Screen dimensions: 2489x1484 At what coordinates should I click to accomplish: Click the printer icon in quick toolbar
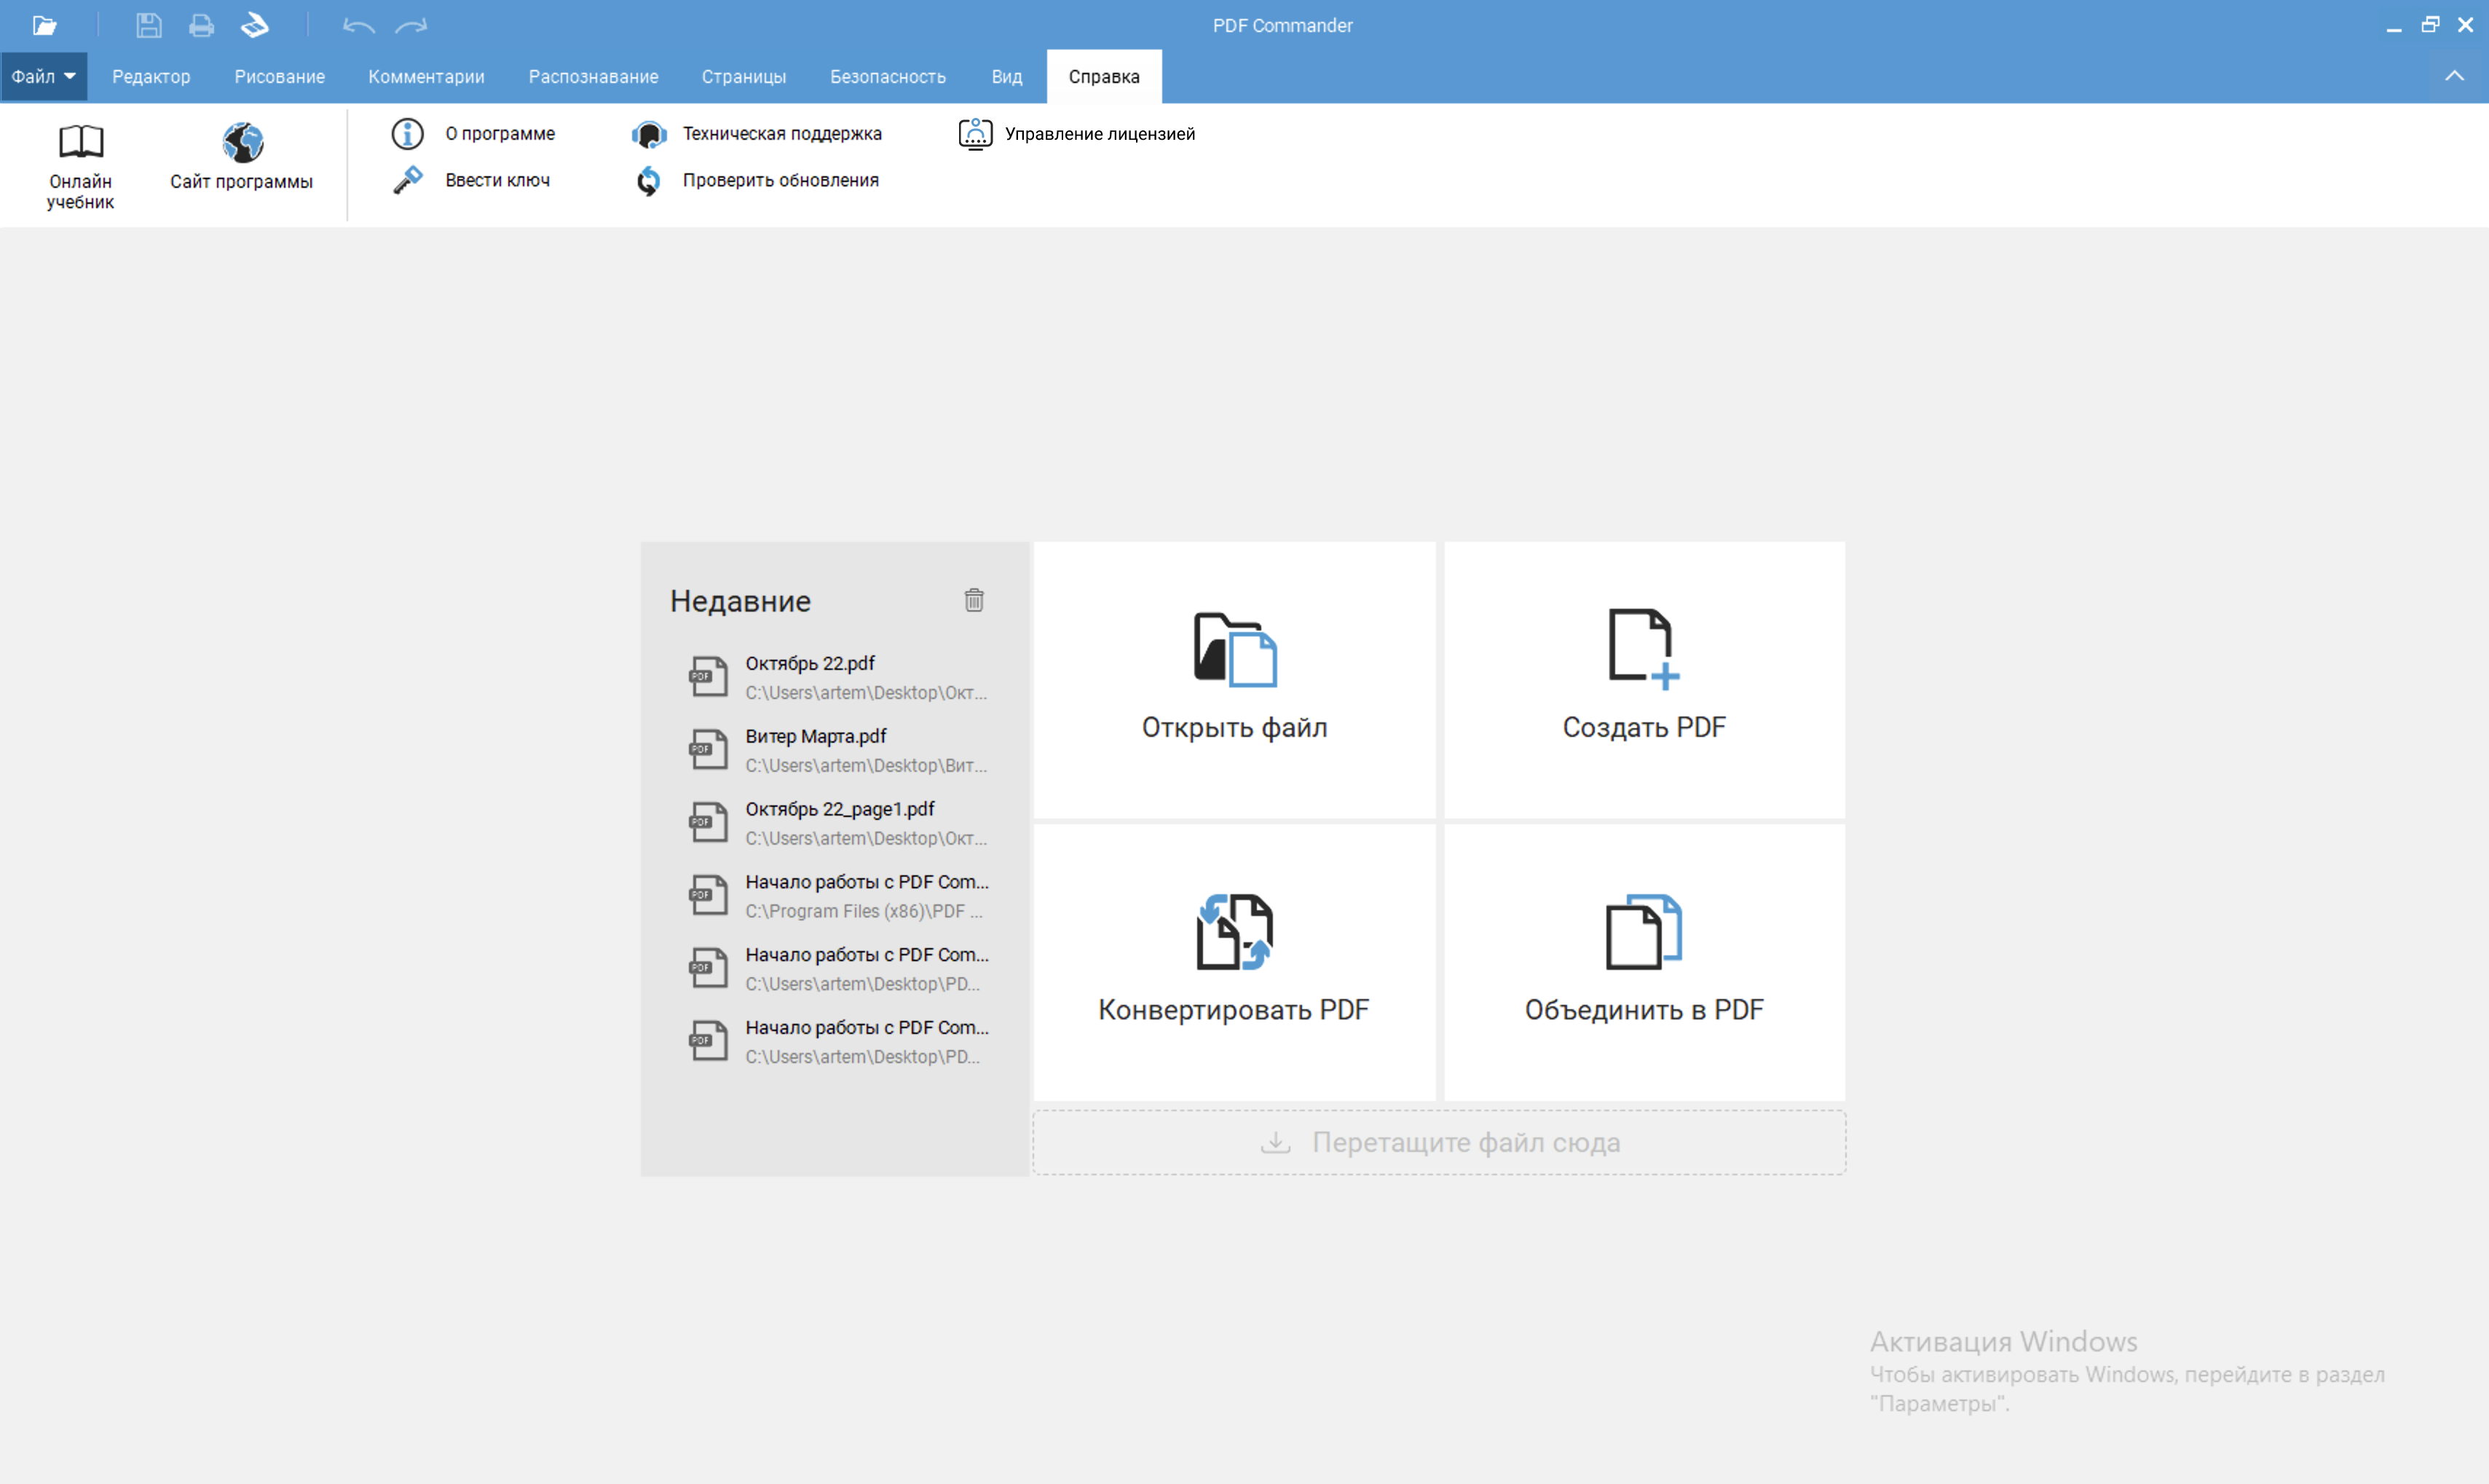[x=201, y=25]
